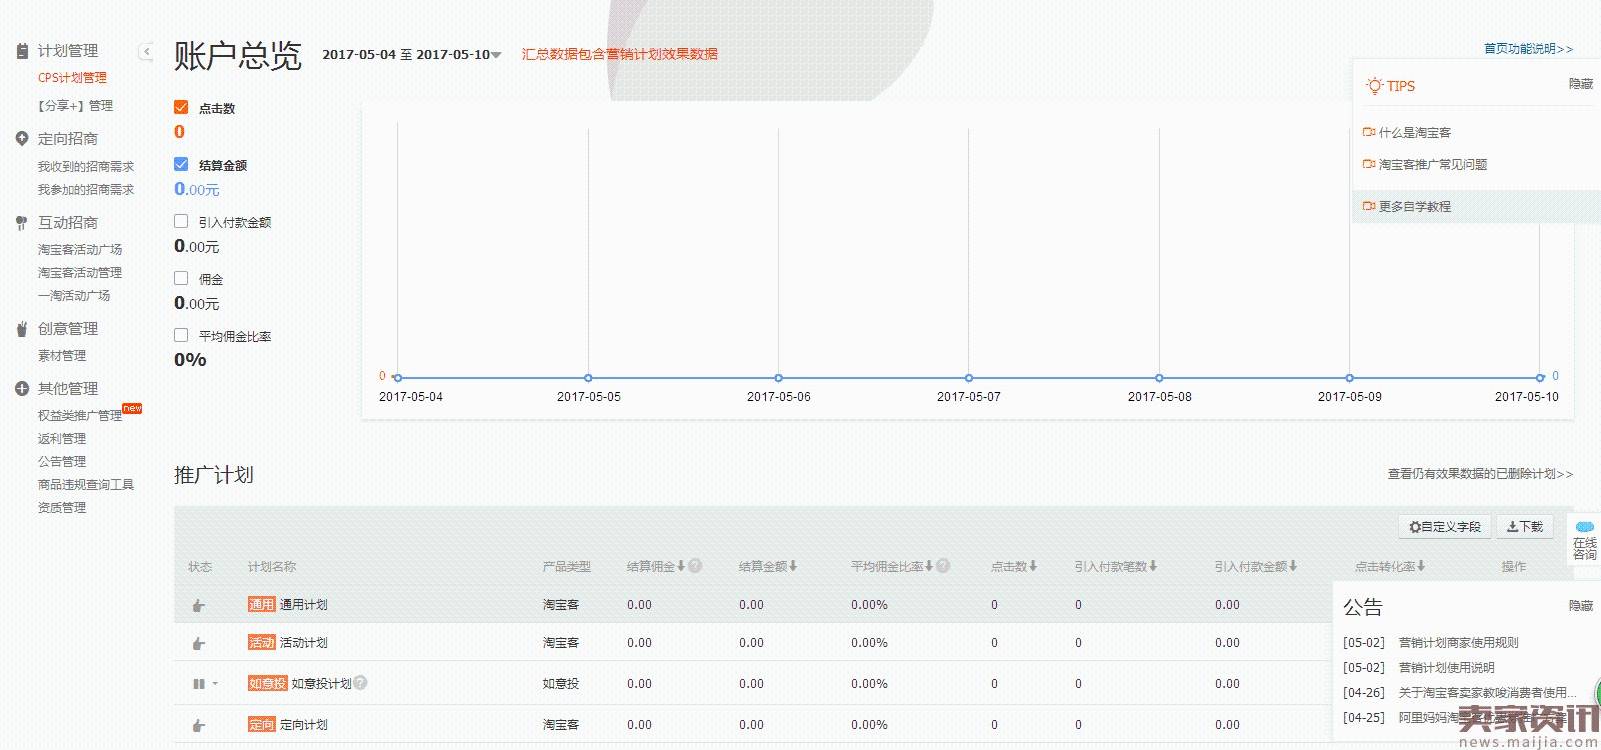Hide the TIPS panel via 隐藏
The height and width of the screenshot is (750, 1601).
click(x=1581, y=84)
